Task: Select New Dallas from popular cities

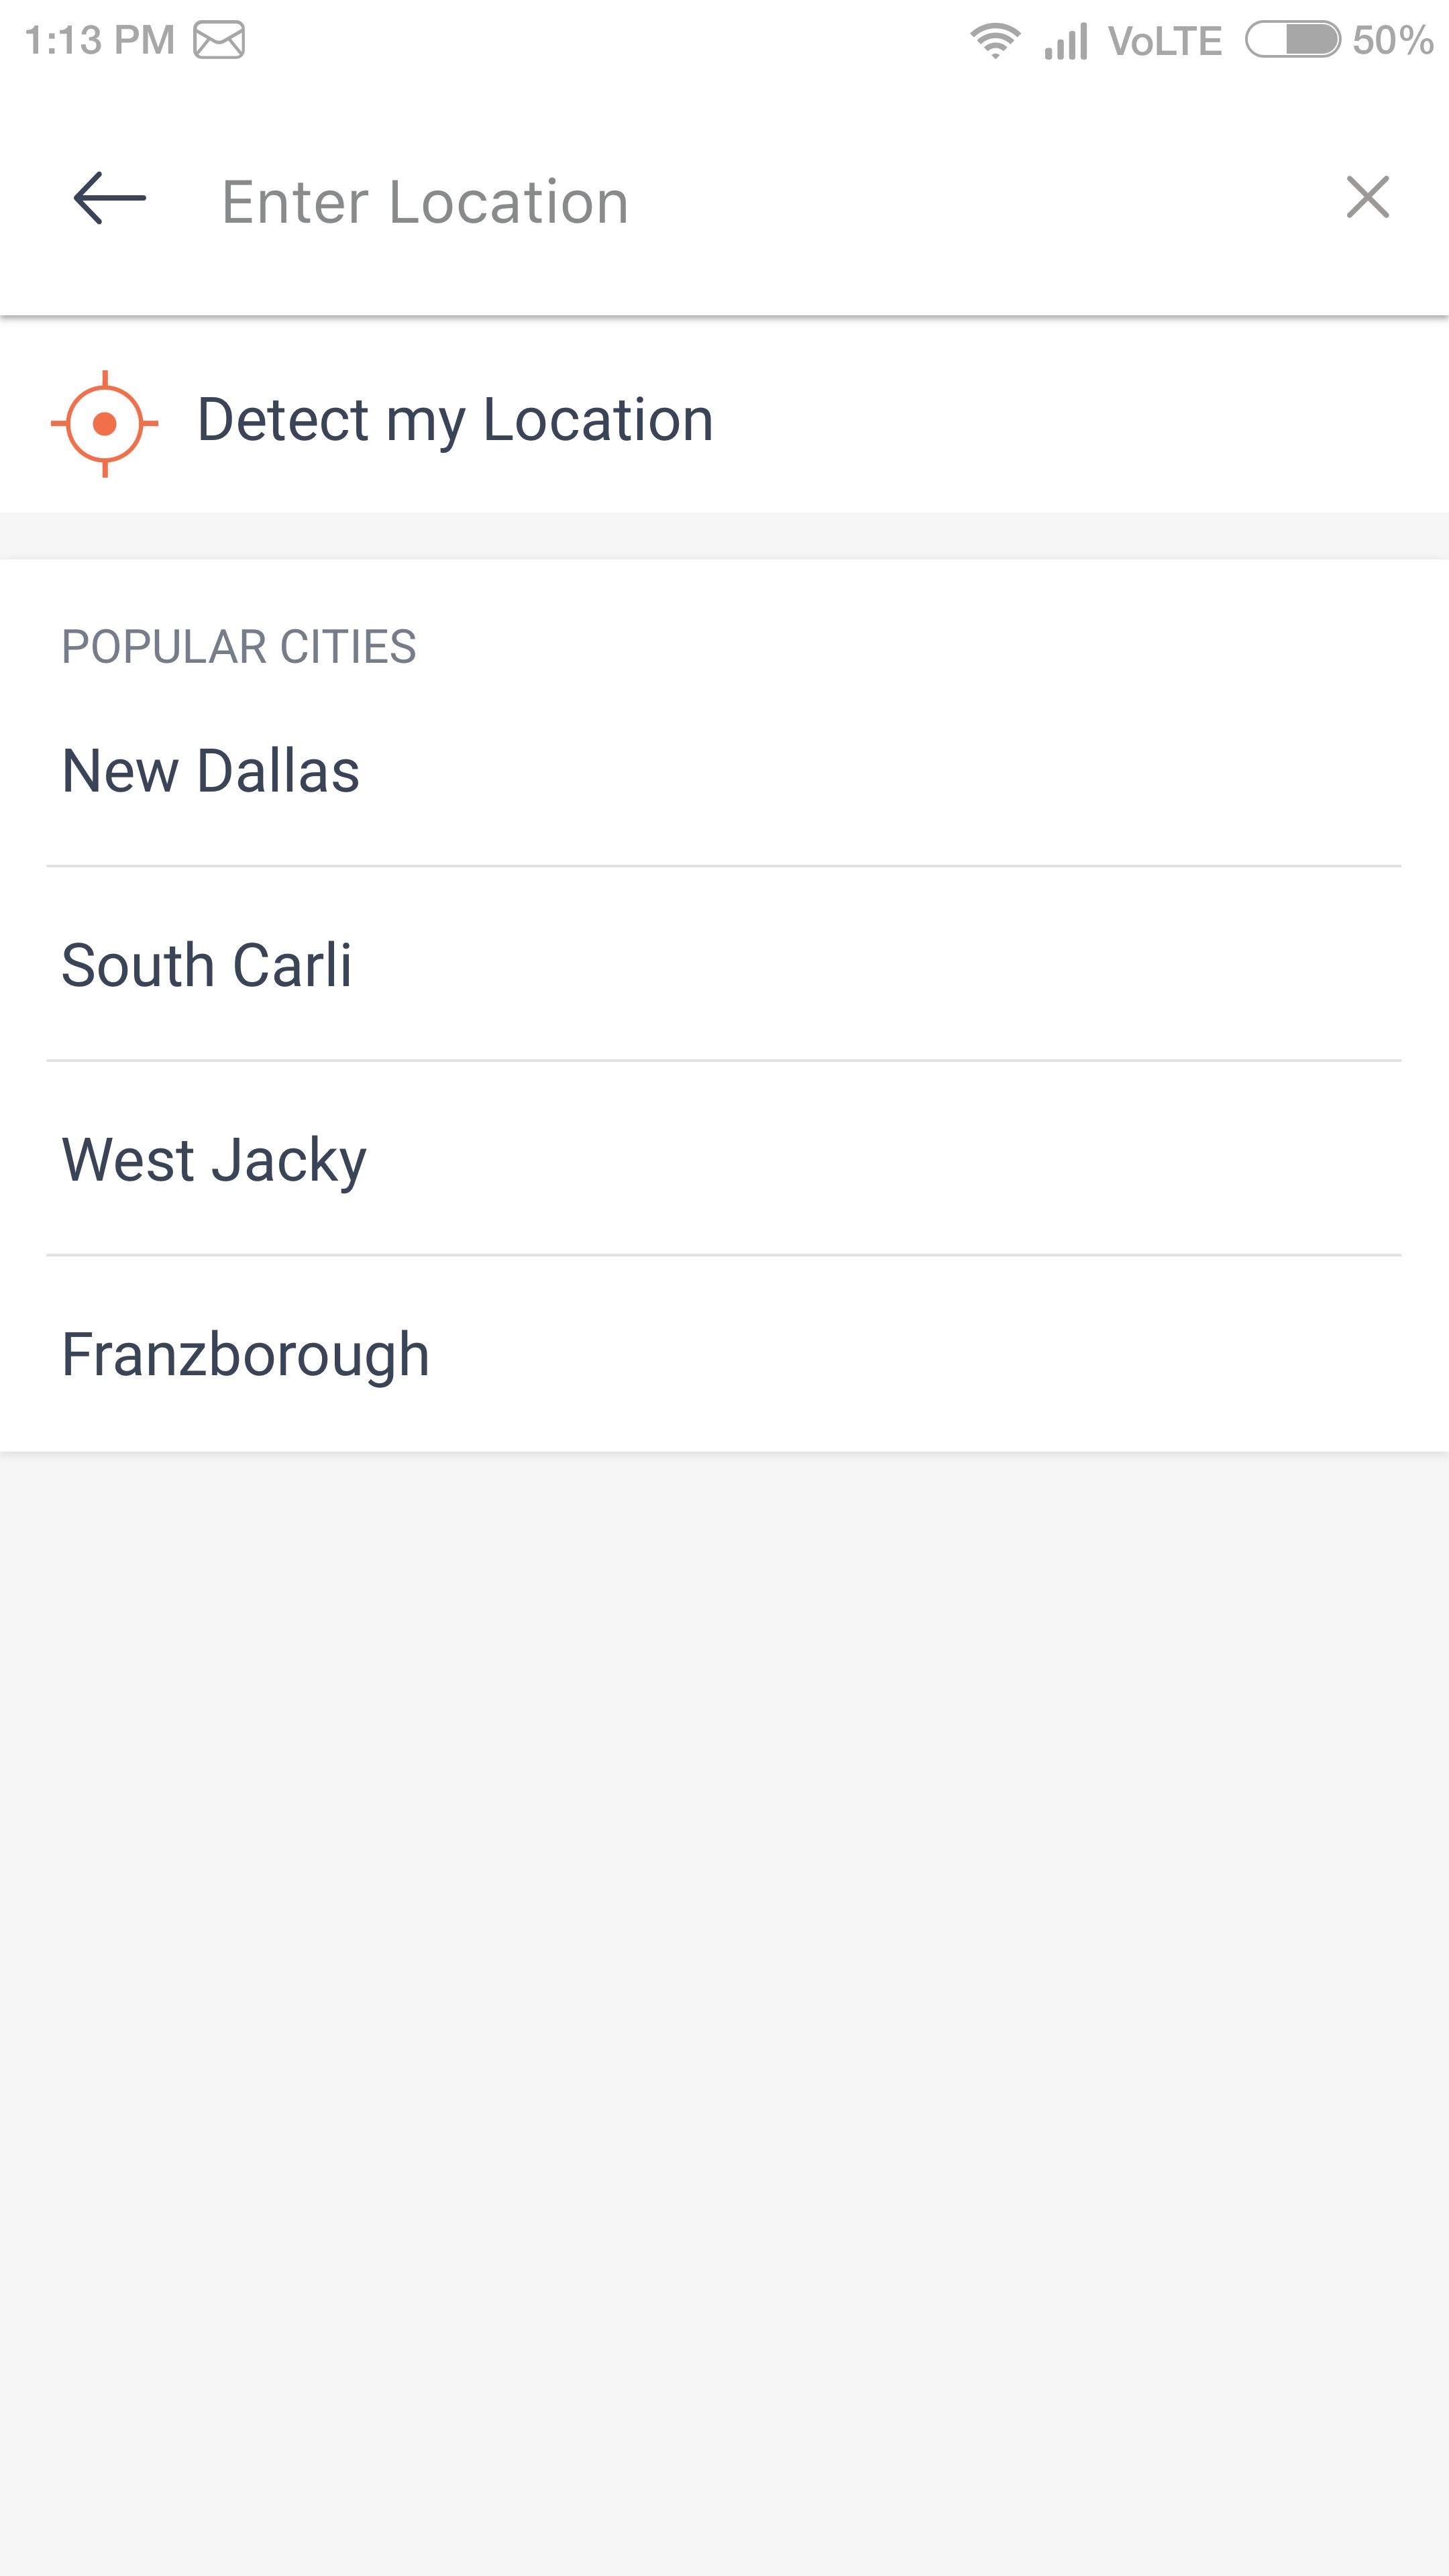Action: 211,771
